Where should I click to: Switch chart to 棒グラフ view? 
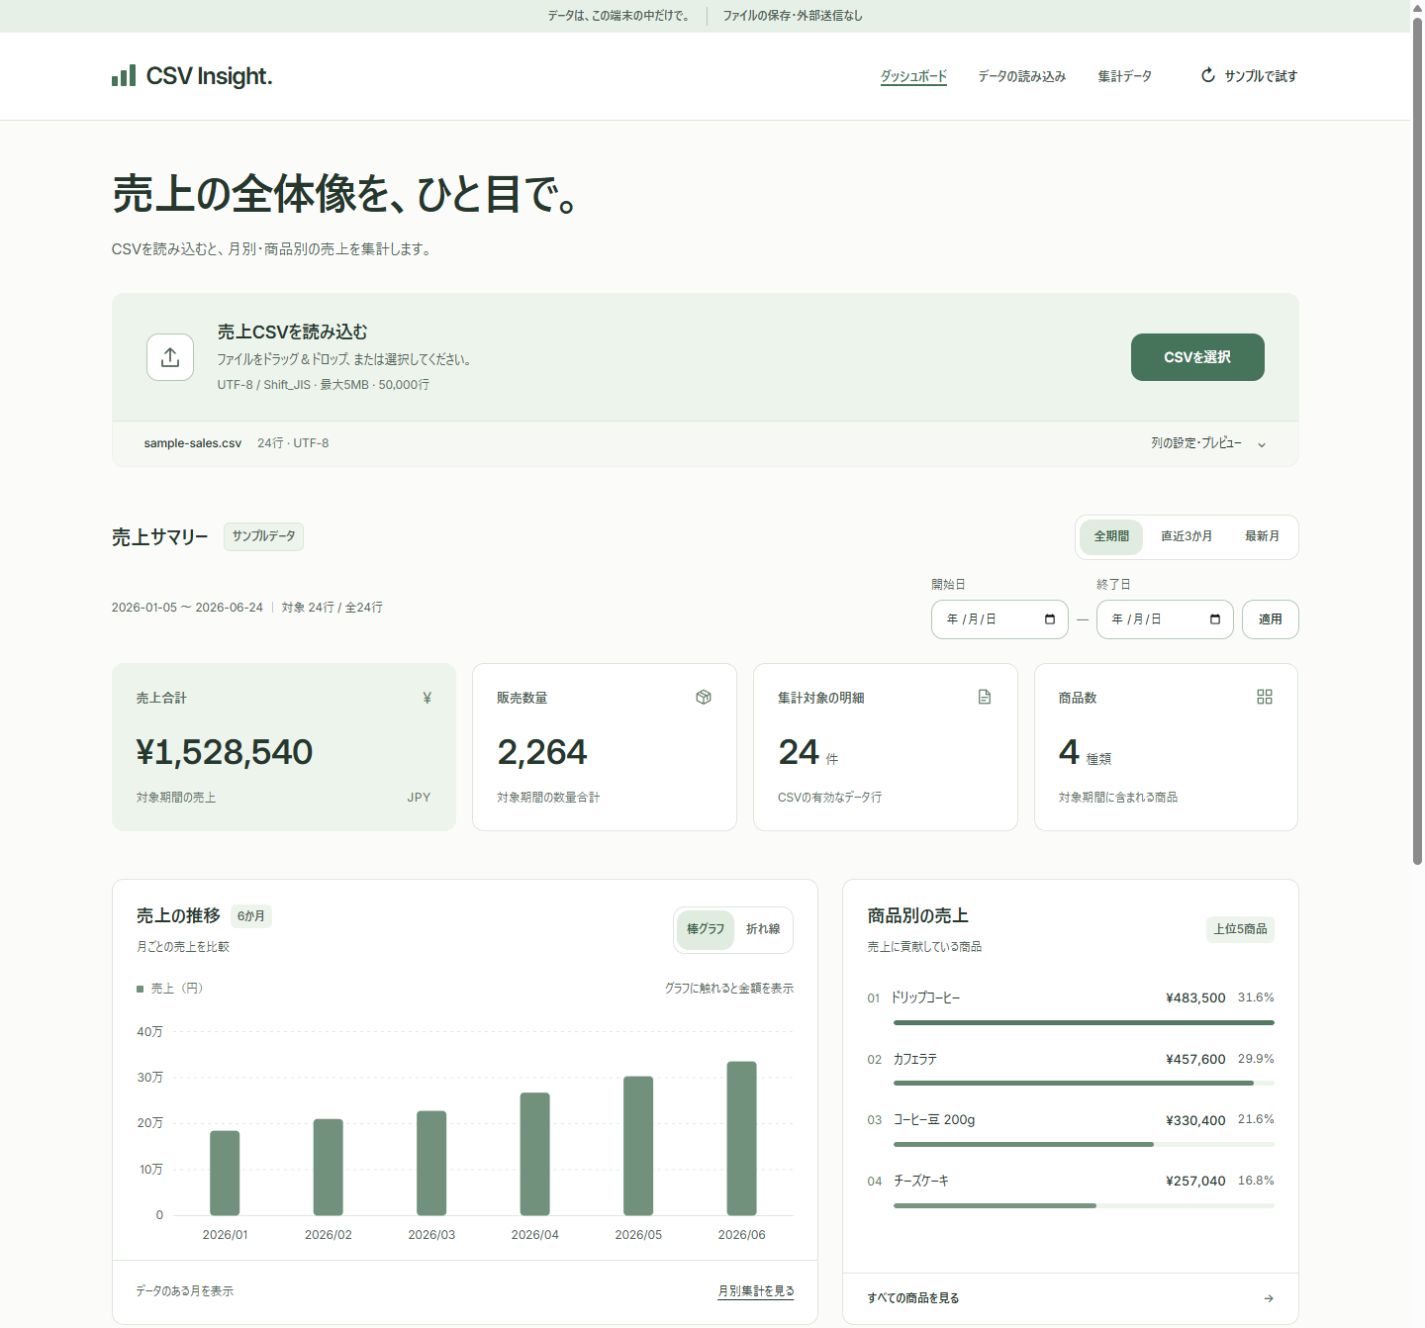click(706, 929)
